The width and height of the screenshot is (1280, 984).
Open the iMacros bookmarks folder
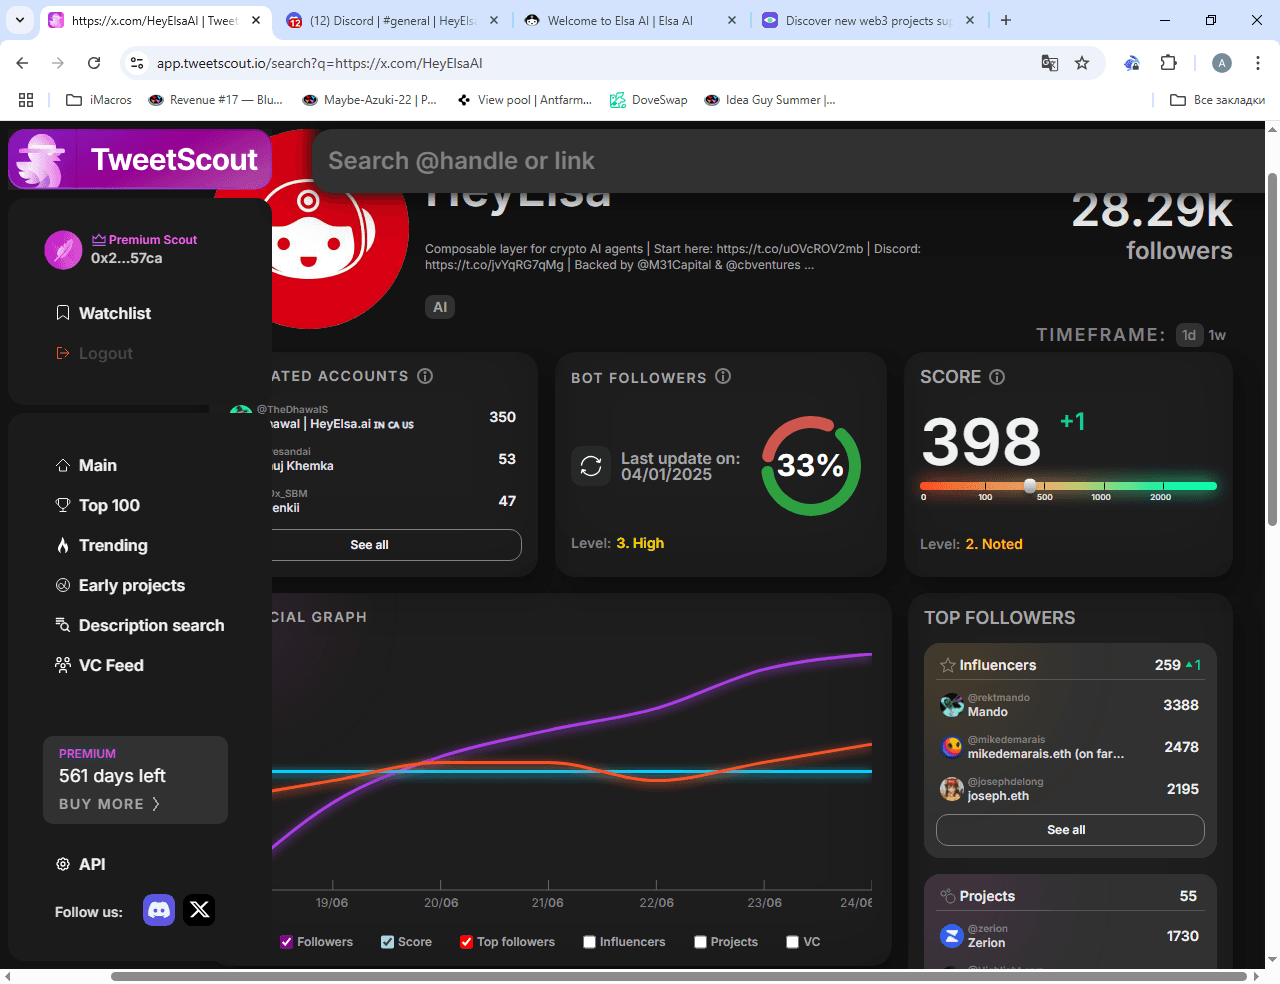pos(99,100)
